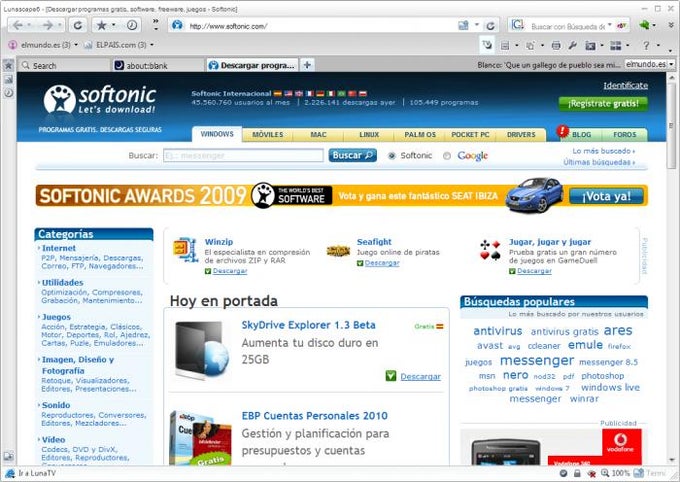Open the forward button history dropdown arrow
680x482 pixels.
59,25
